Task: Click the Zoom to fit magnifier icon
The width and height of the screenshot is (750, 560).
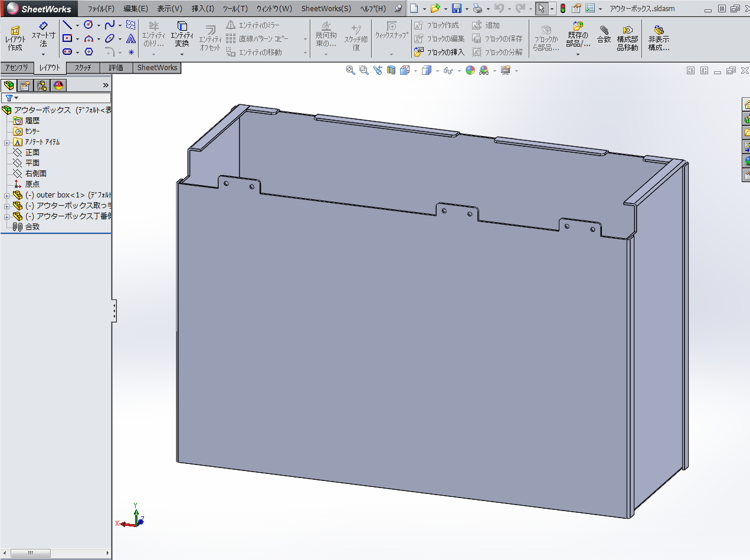Action: point(350,70)
